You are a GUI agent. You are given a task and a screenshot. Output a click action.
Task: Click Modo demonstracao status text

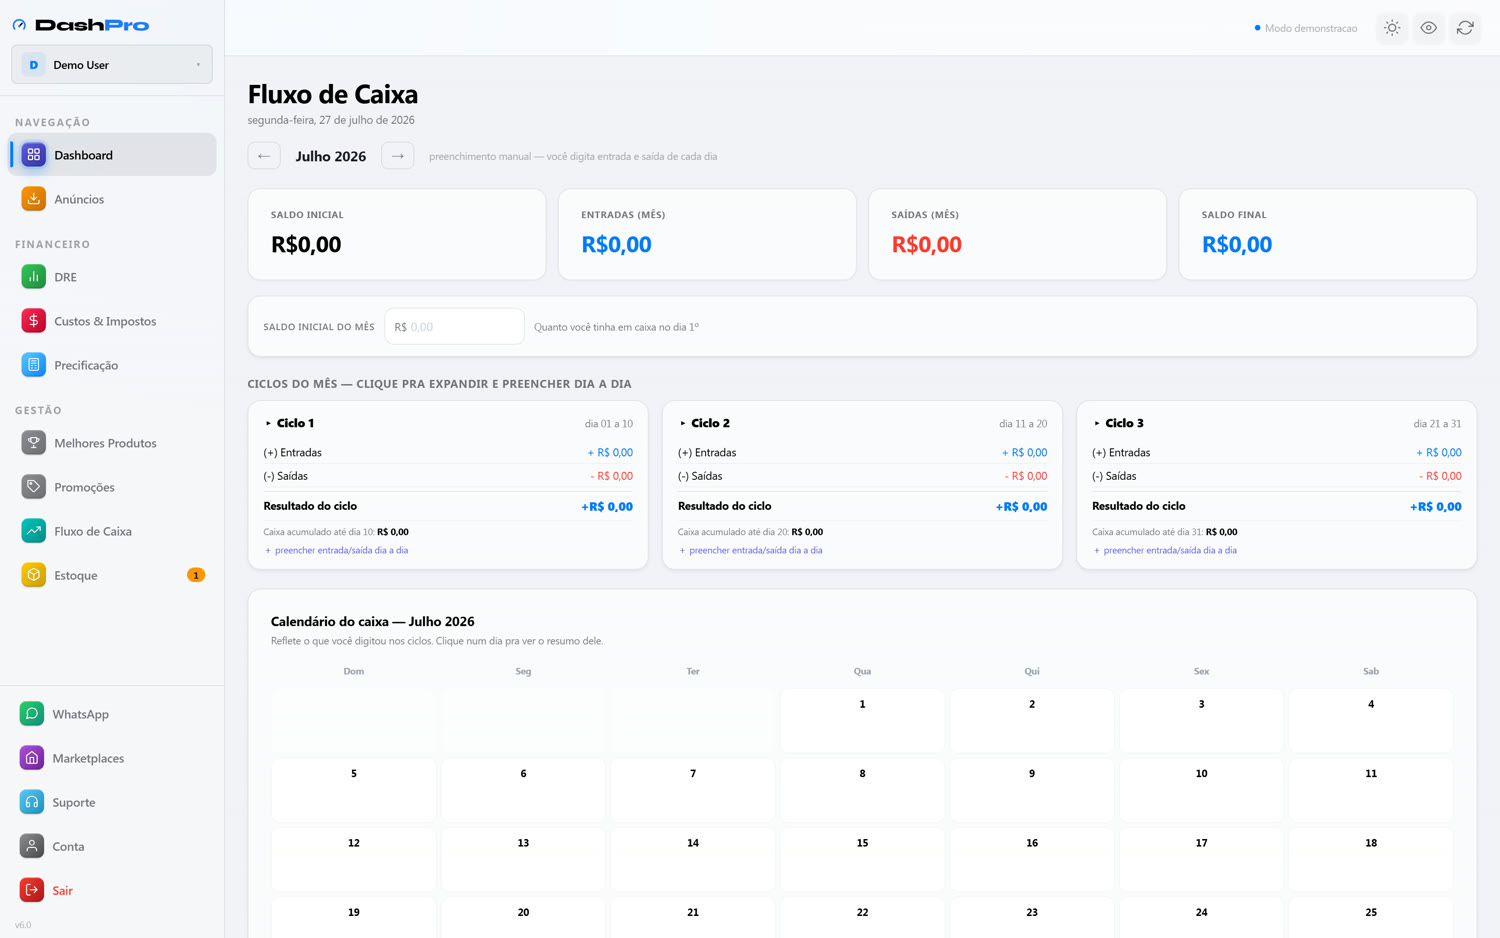[x=1311, y=28]
